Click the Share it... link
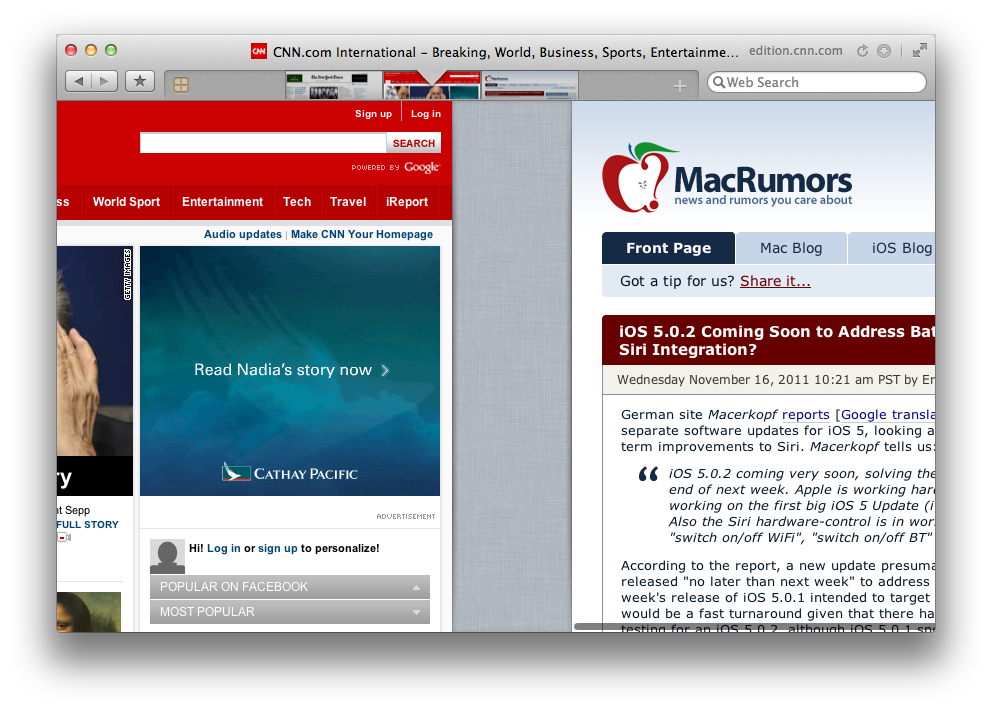Screen dimensions: 992x711 775,281
